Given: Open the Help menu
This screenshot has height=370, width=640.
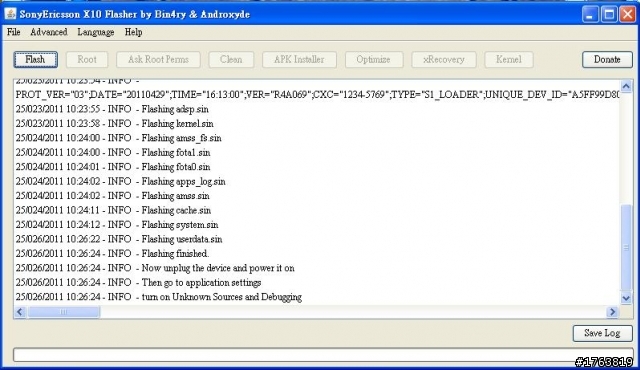Looking at the screenshot, I should [133, 32].
